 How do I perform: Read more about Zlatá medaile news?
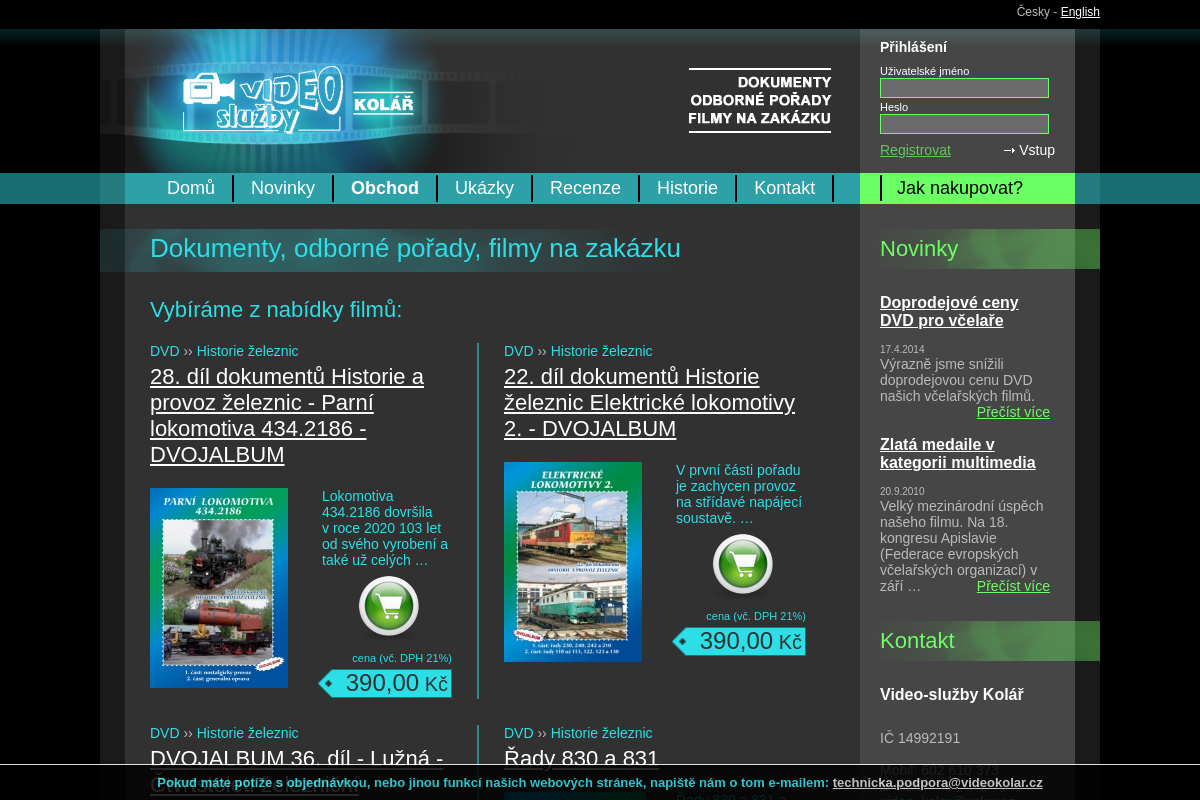(x=1013, y=586)
